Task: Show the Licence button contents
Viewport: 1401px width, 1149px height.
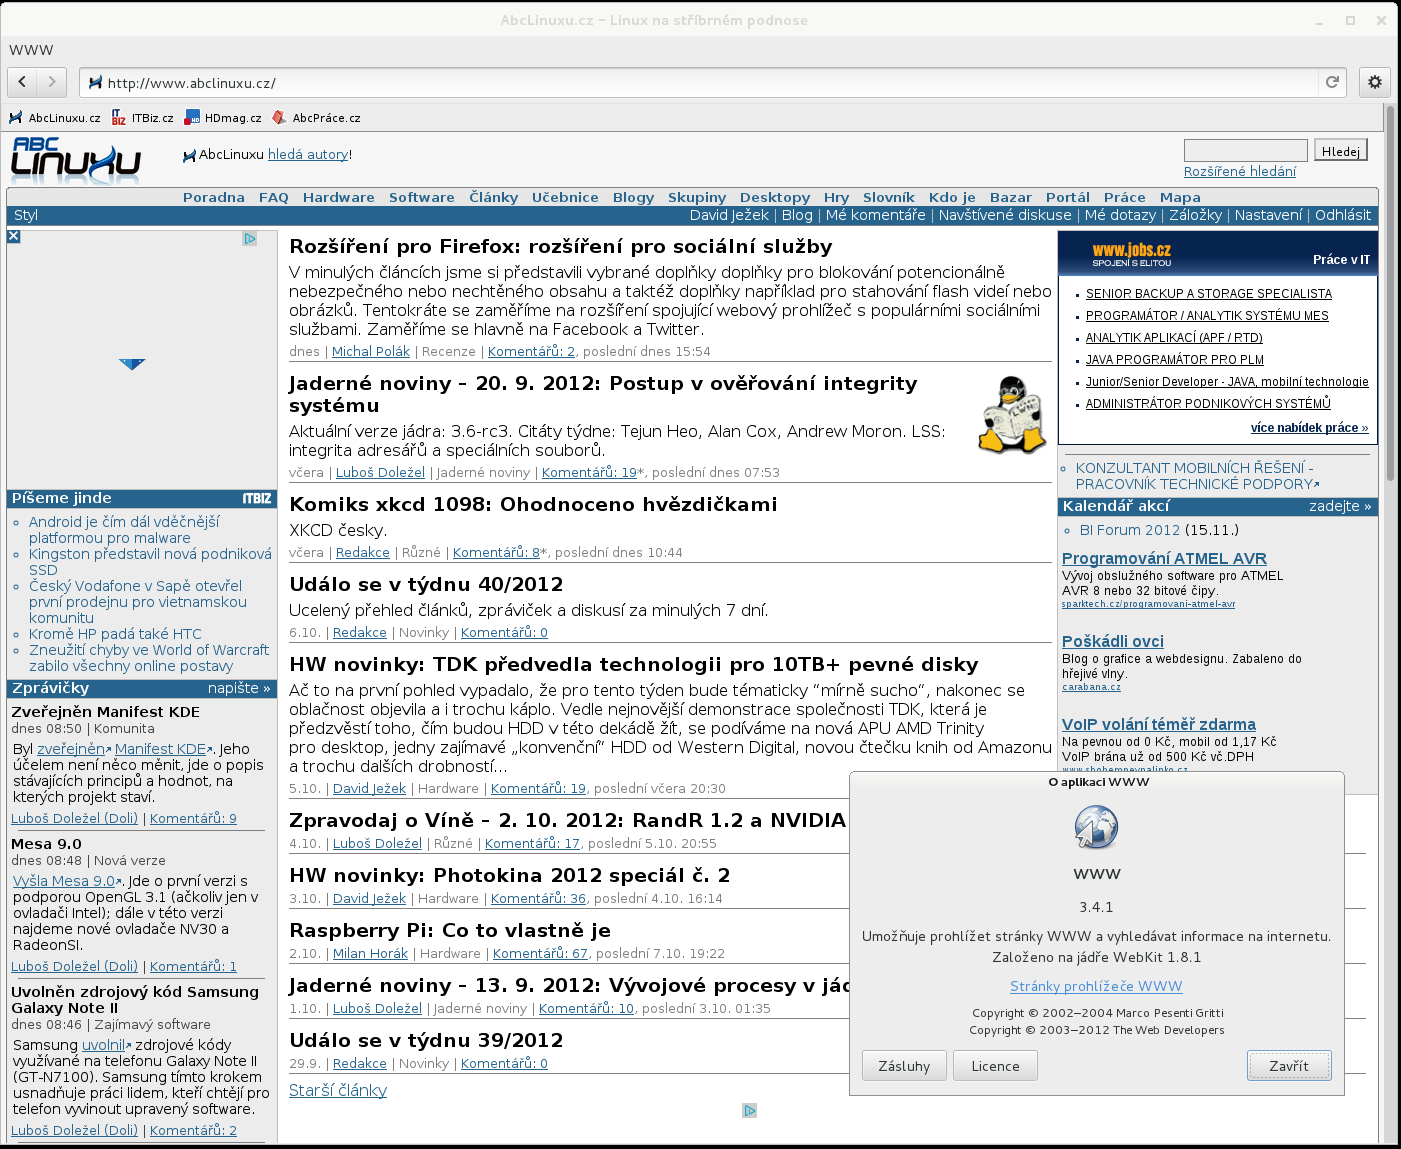Action: click(x=995, y=1066)
